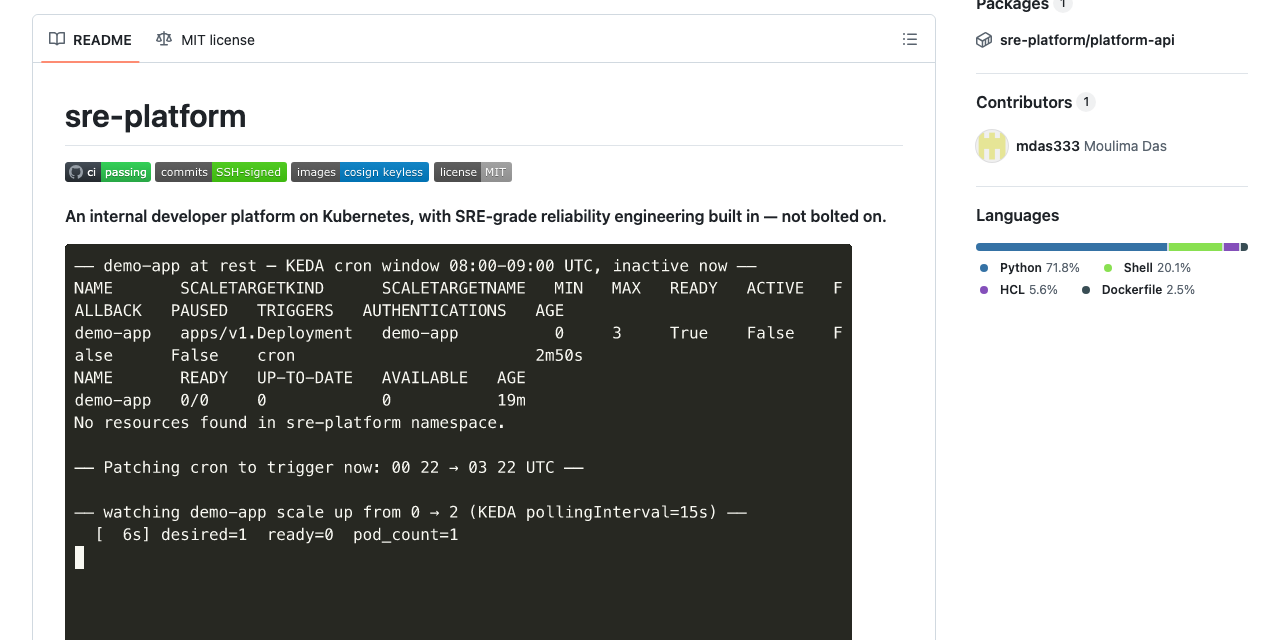The height and width of the screenshot is (640, 1280).
Task: Click the book icon beside README
Action: point(57,39)
